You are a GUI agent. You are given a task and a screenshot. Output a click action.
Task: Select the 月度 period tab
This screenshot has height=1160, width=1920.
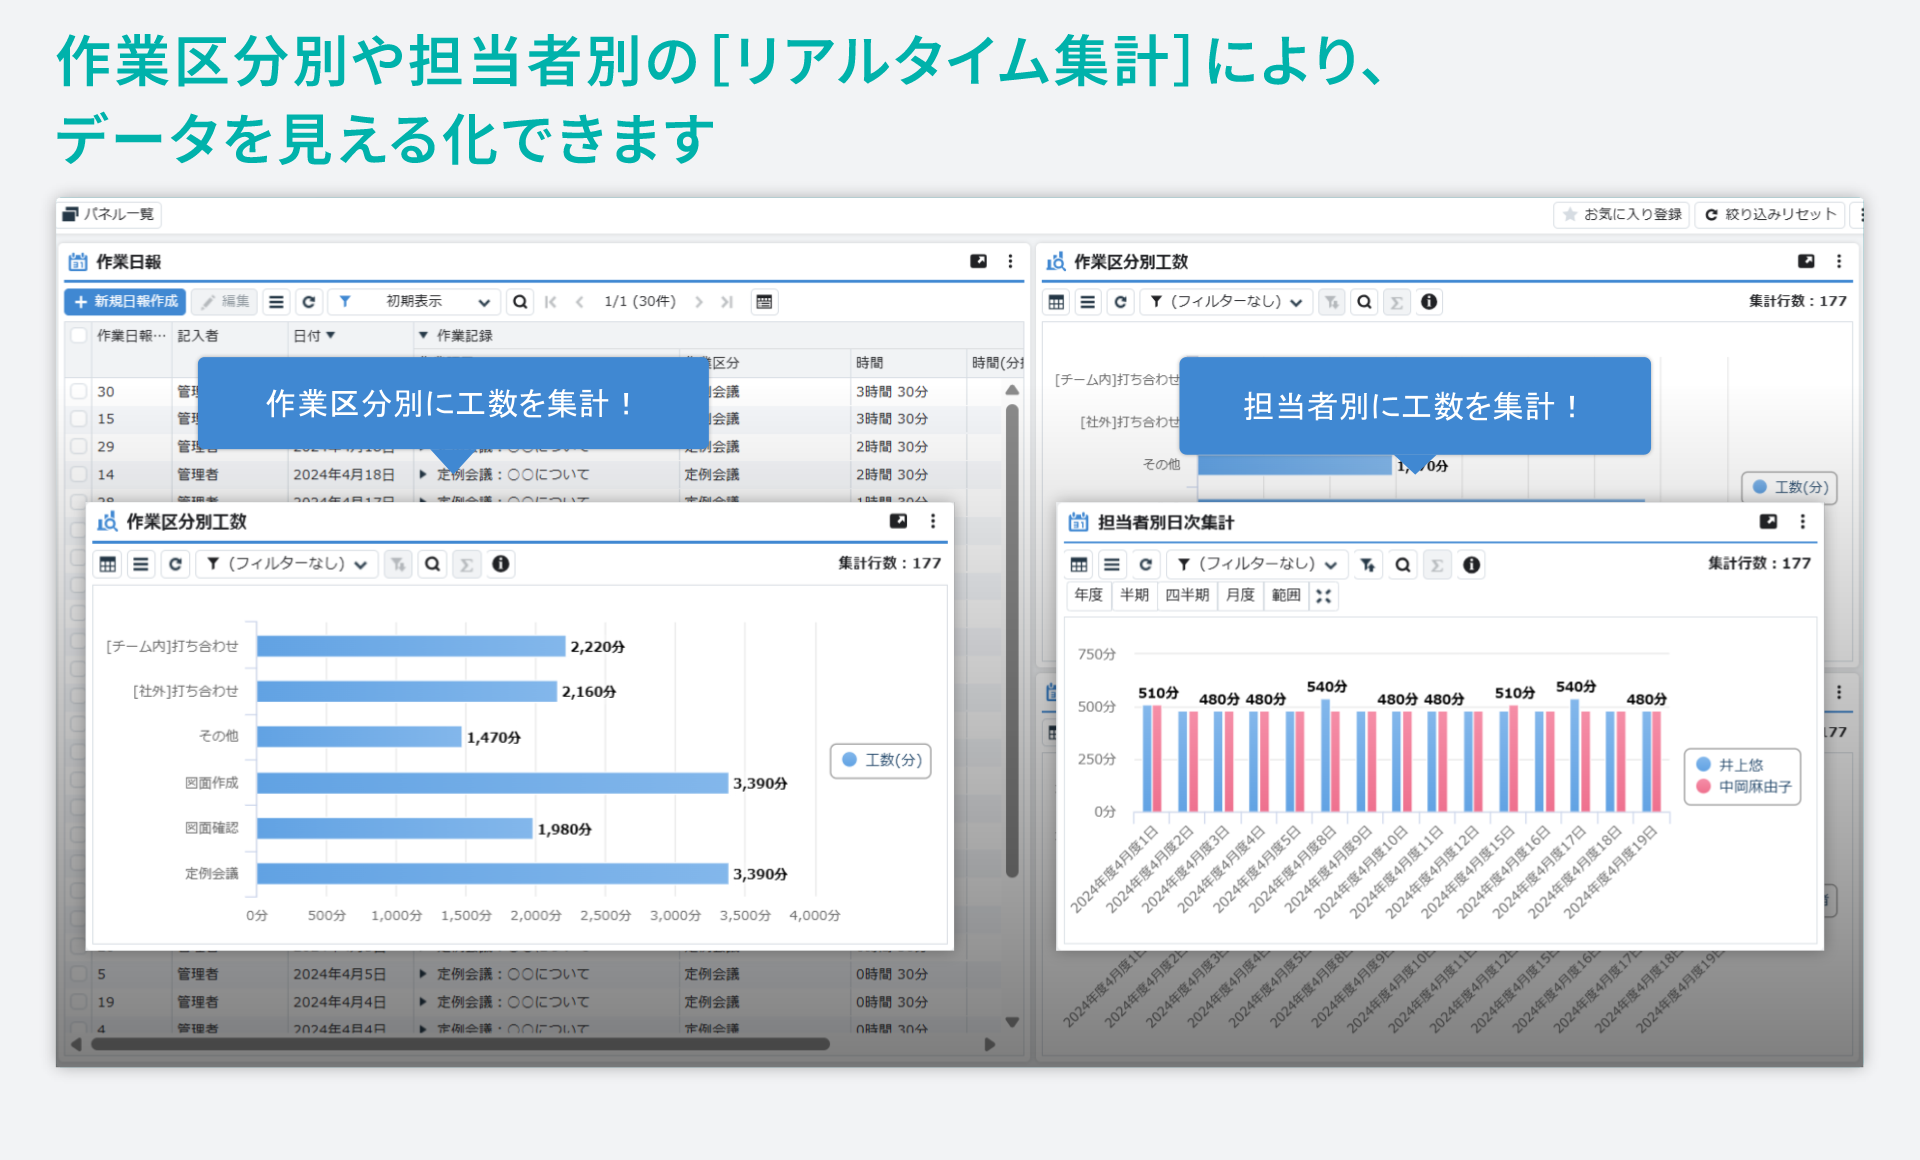(1240, 595)
